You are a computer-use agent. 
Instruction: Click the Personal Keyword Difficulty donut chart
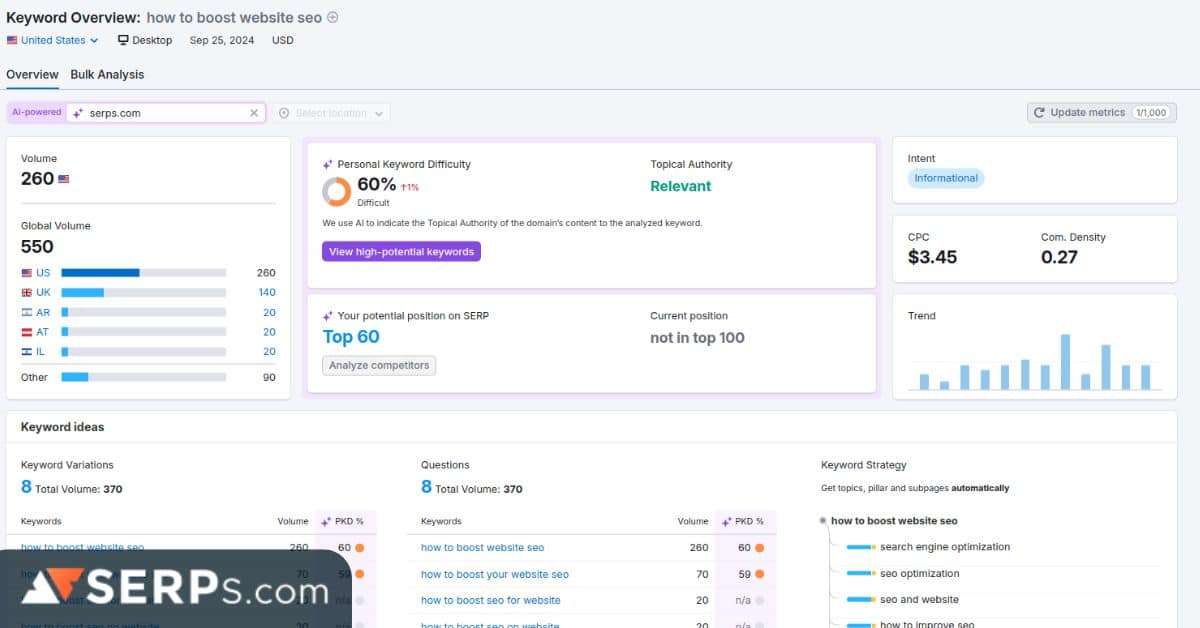pyautogui.click(x=336, y=191)
